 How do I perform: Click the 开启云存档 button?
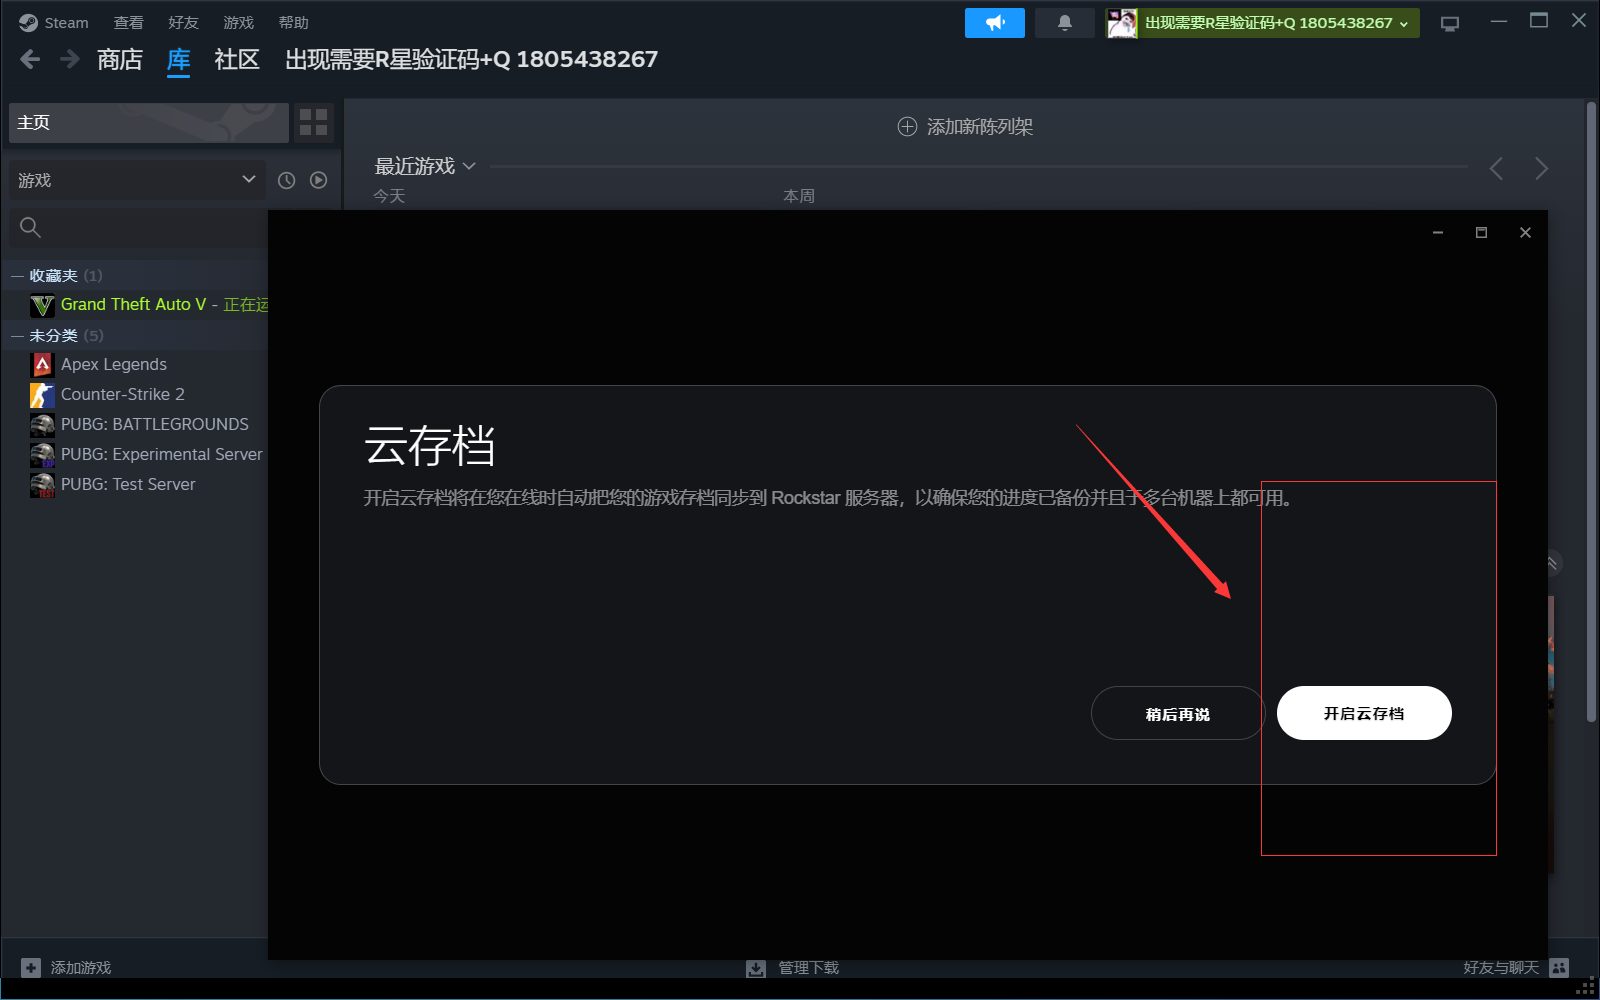coord(1363,713)
